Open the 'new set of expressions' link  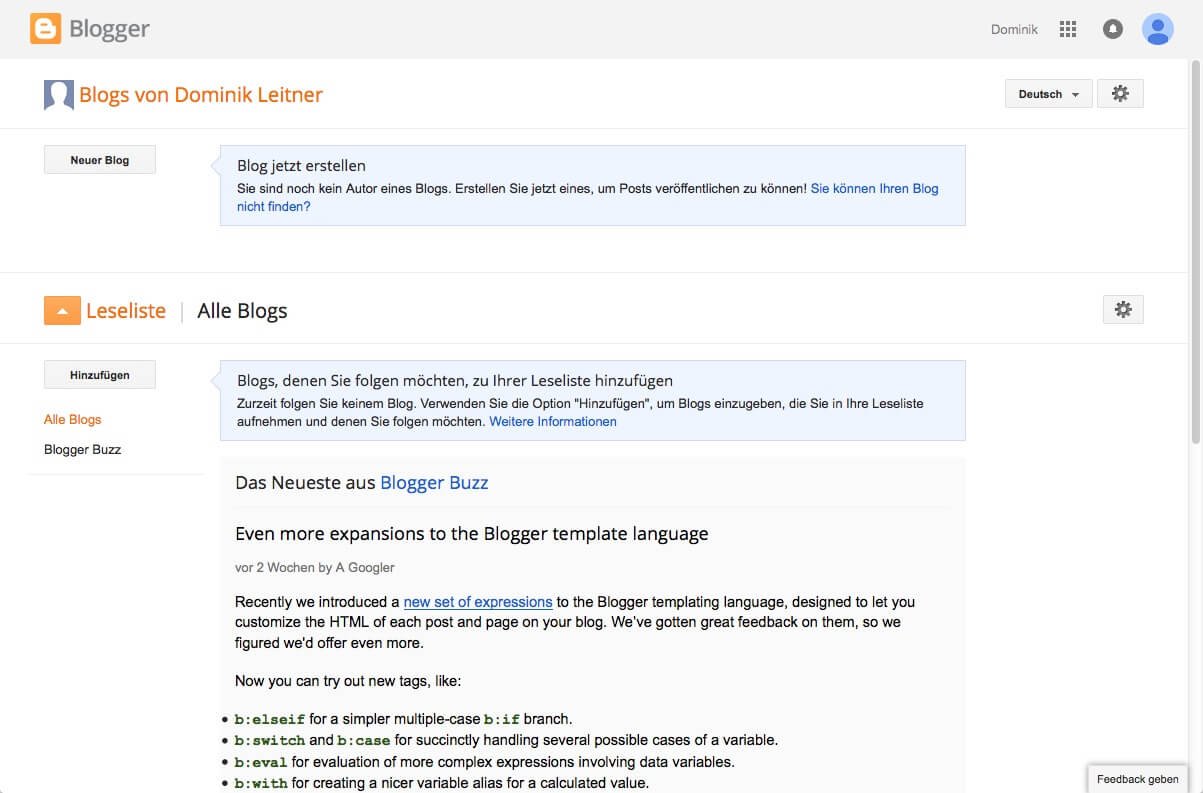click(x=477, y=601)
